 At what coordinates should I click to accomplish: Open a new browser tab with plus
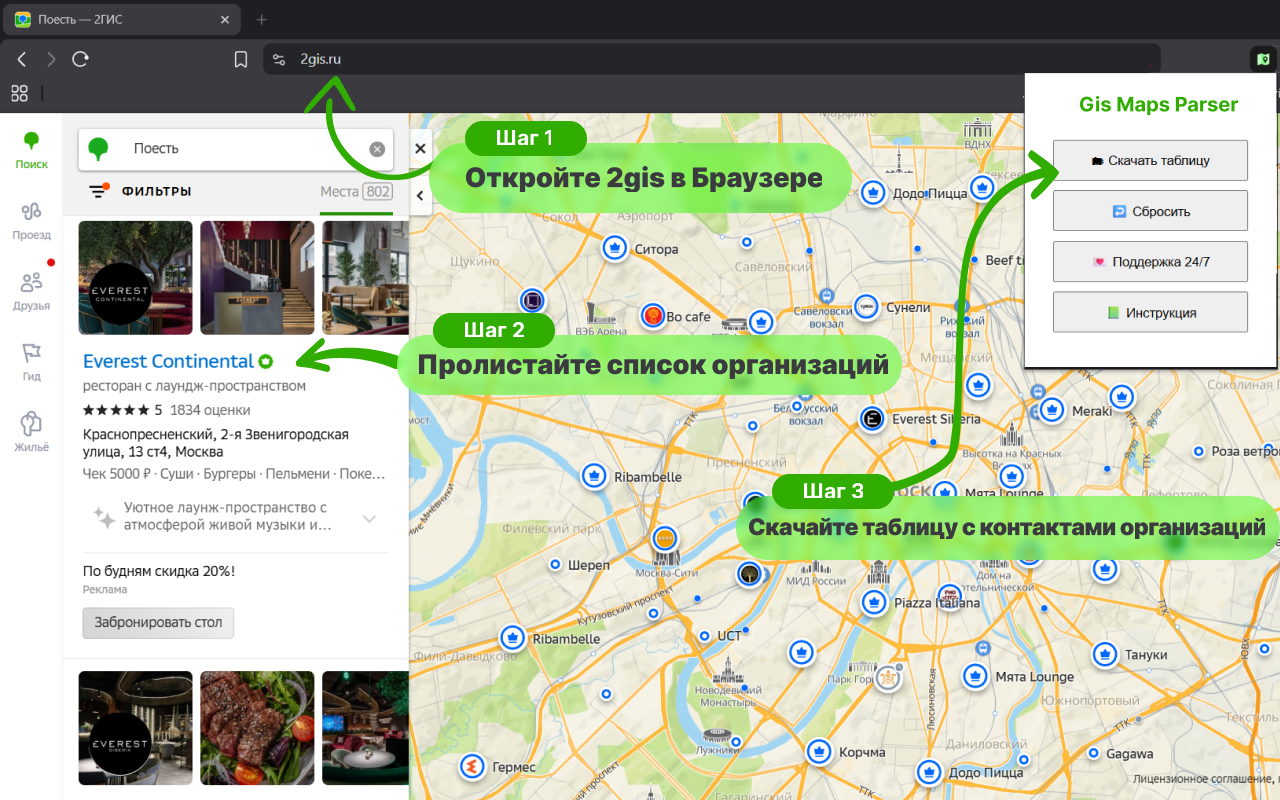click(262, 19)
